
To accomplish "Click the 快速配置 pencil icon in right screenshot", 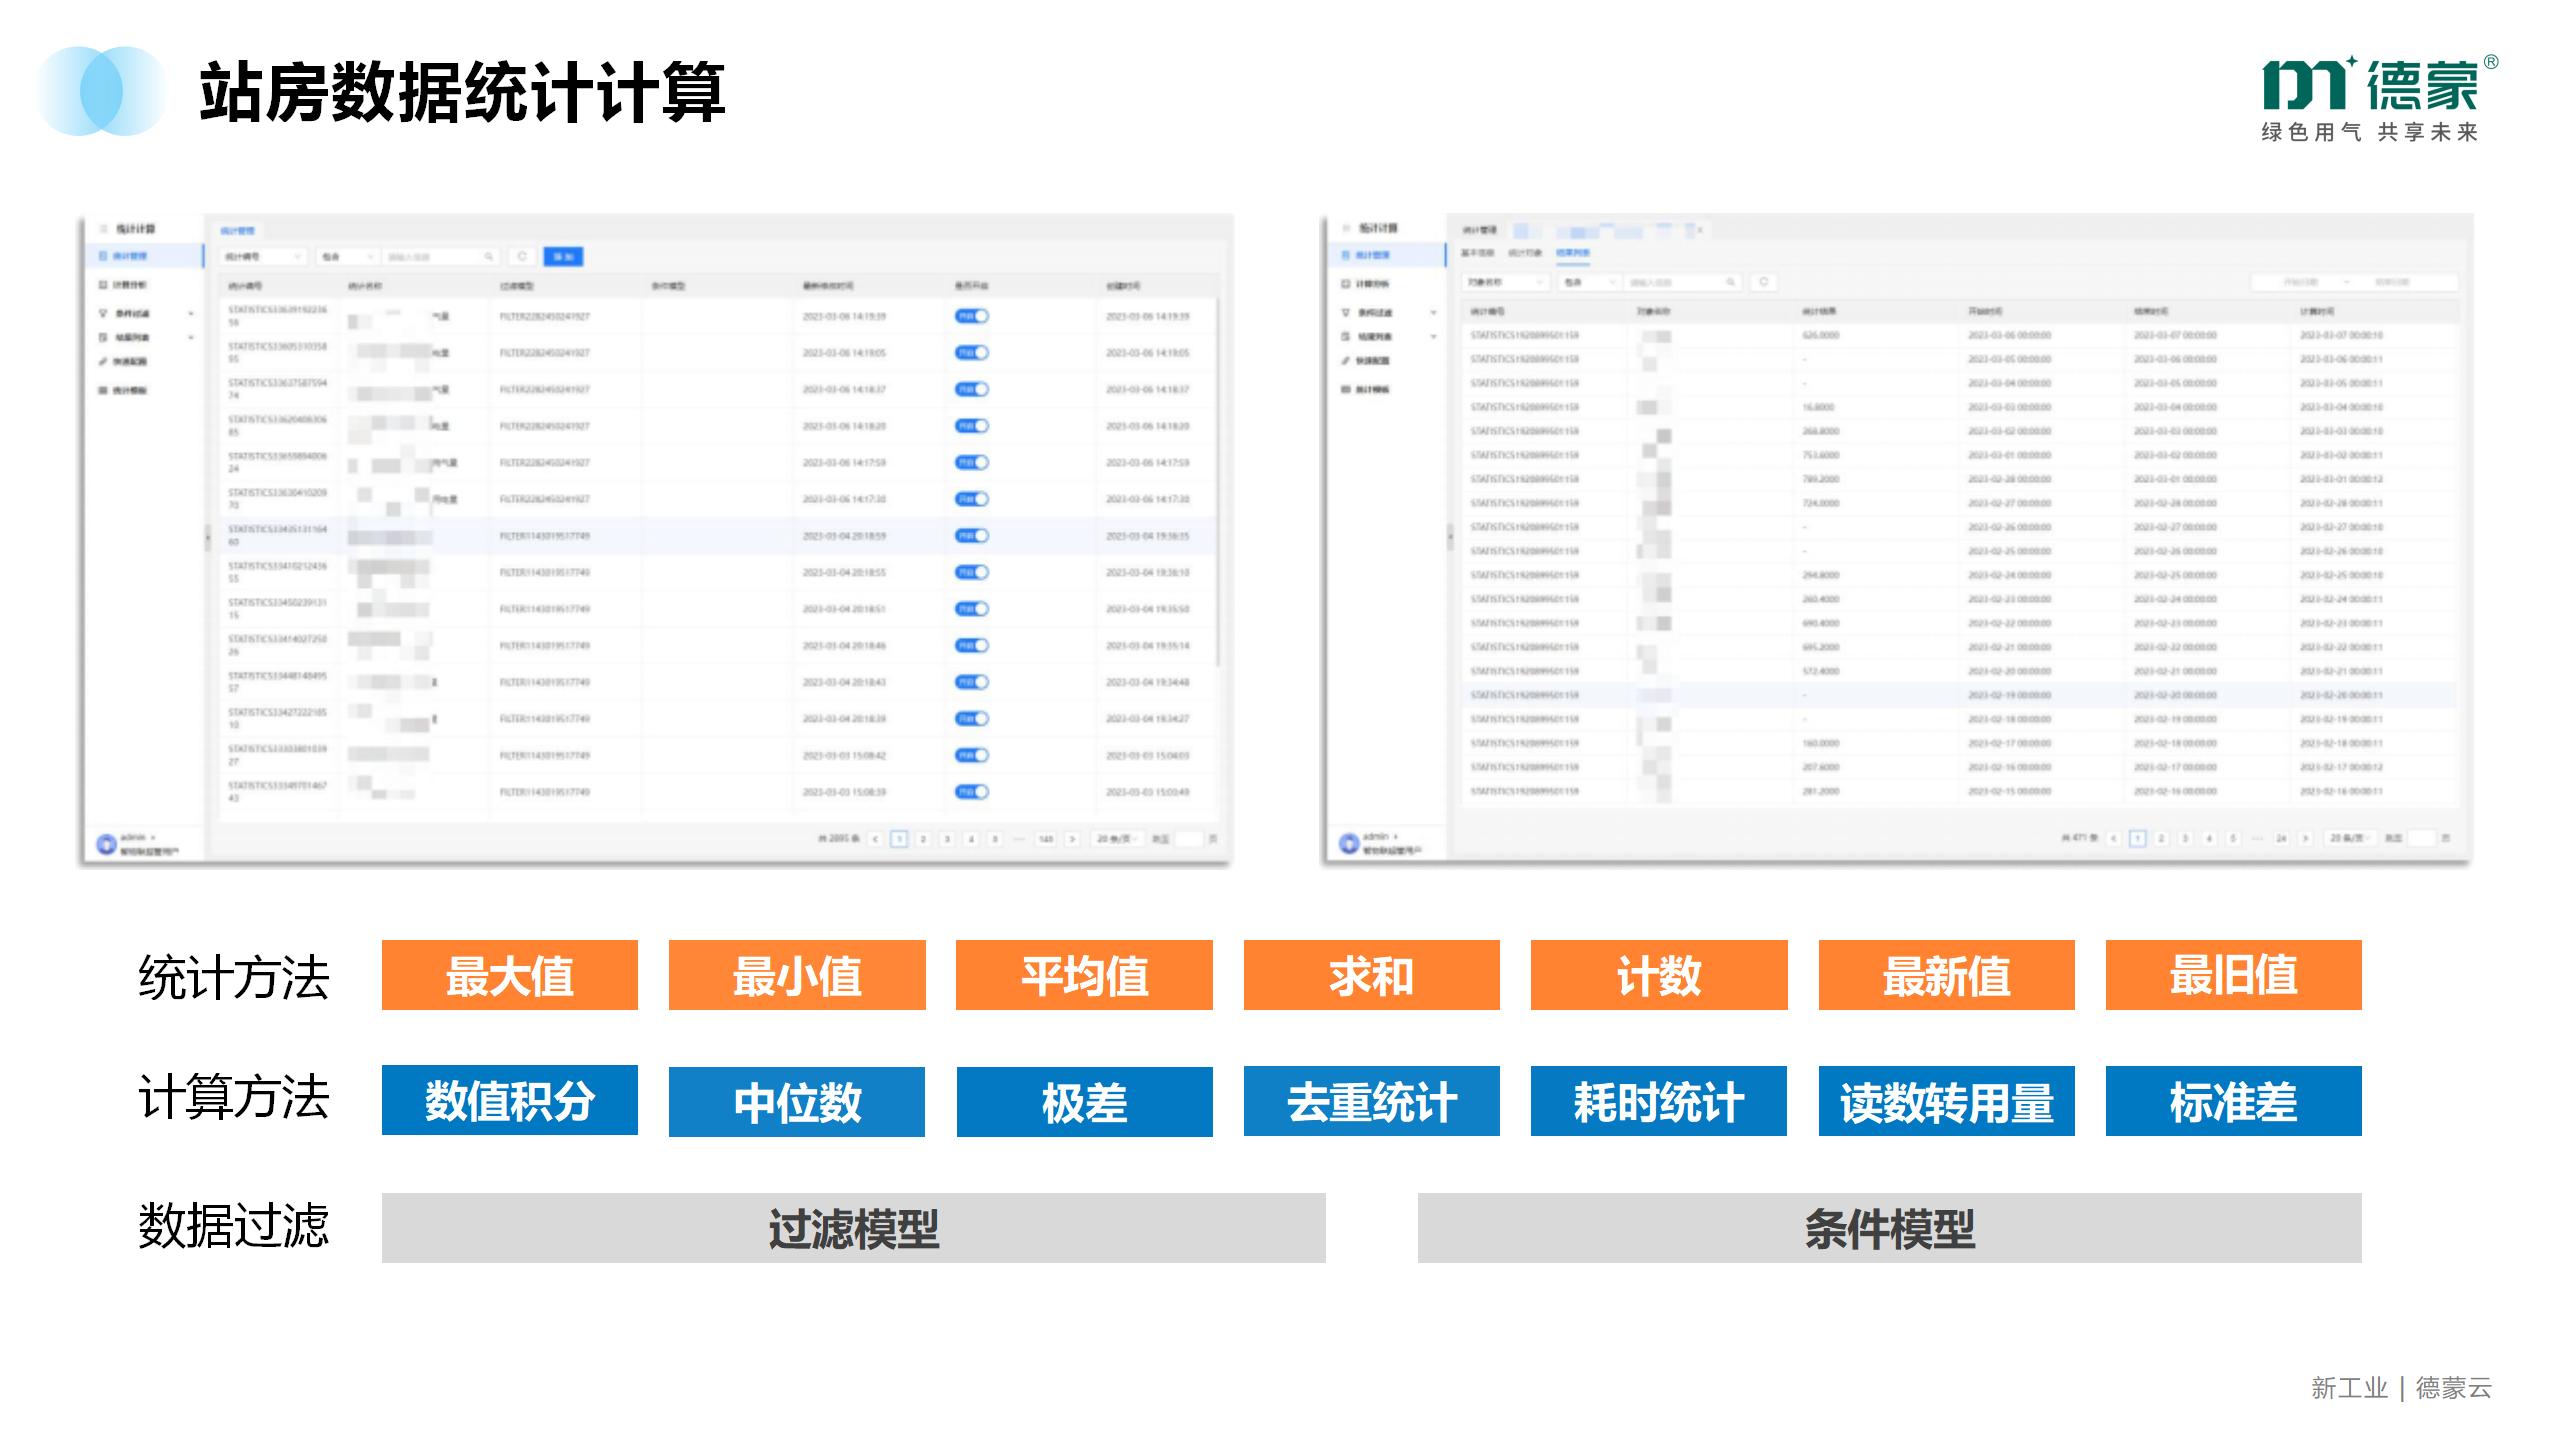I will click(x=1346, y=360).
